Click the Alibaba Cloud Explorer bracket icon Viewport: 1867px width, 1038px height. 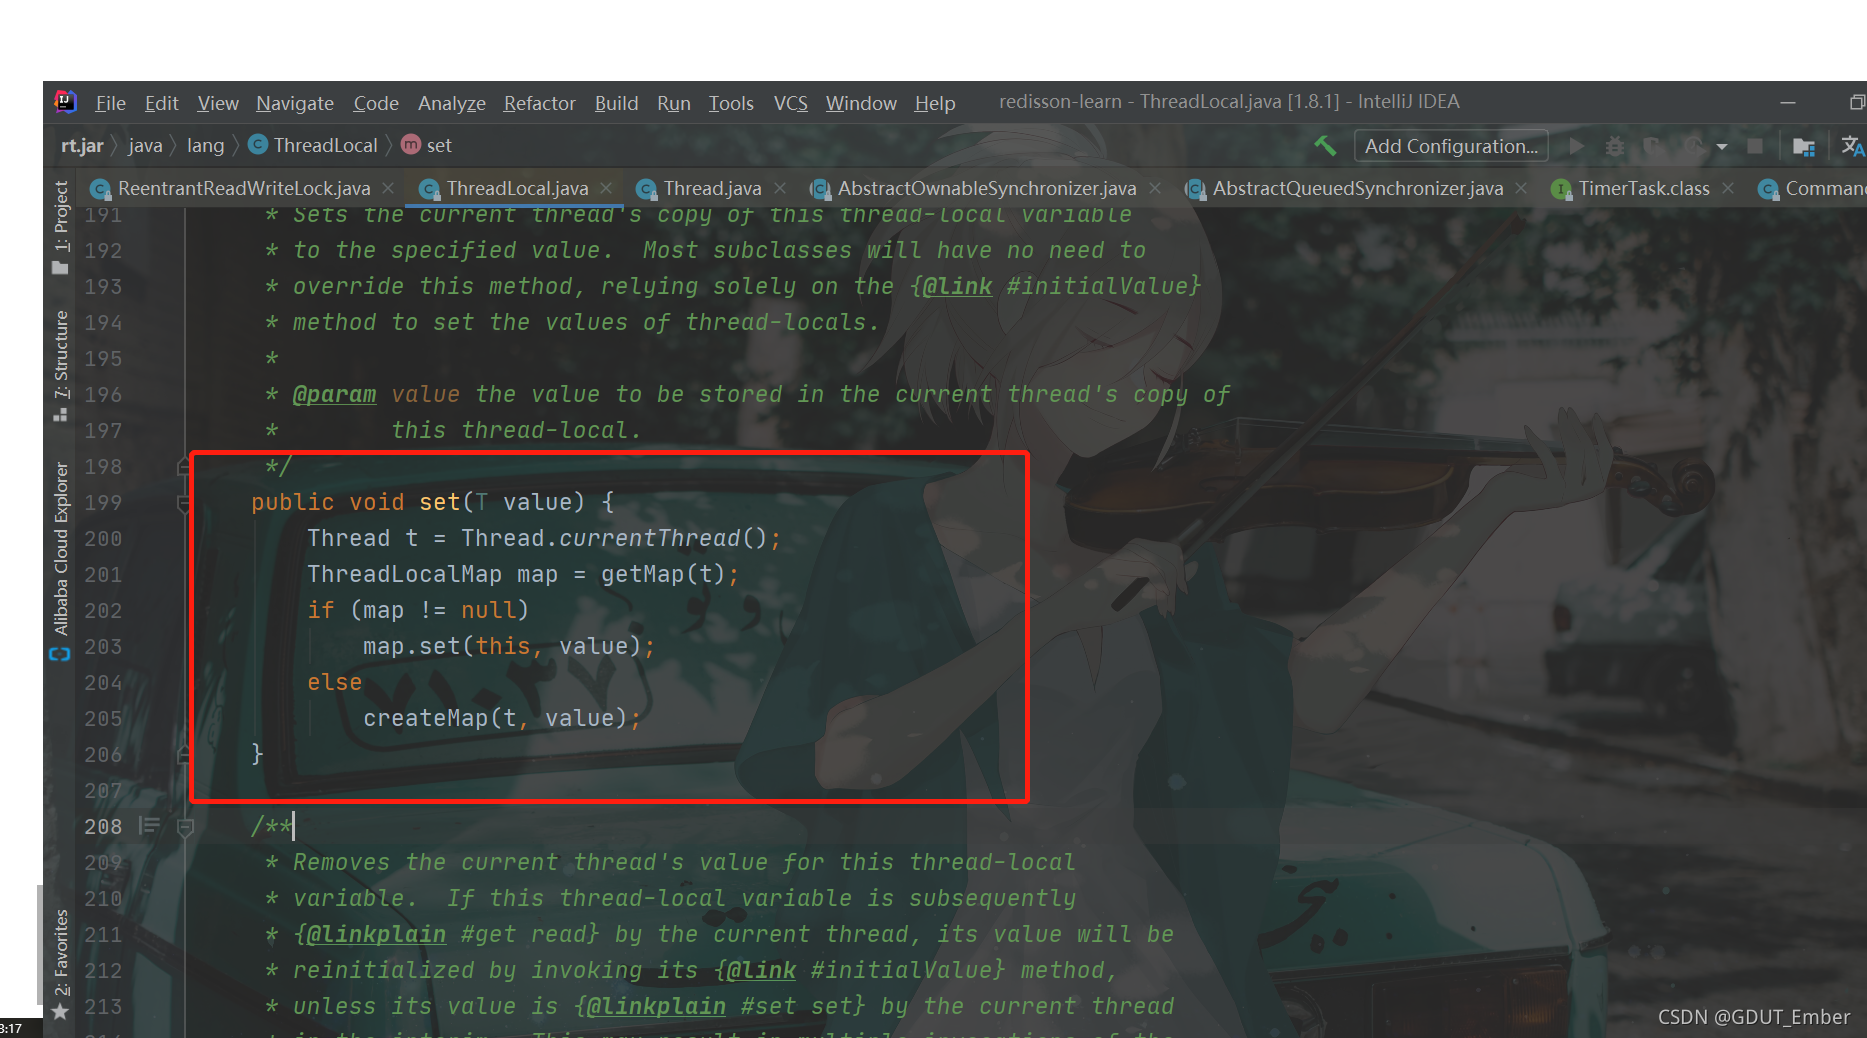[x=60, y=653]
